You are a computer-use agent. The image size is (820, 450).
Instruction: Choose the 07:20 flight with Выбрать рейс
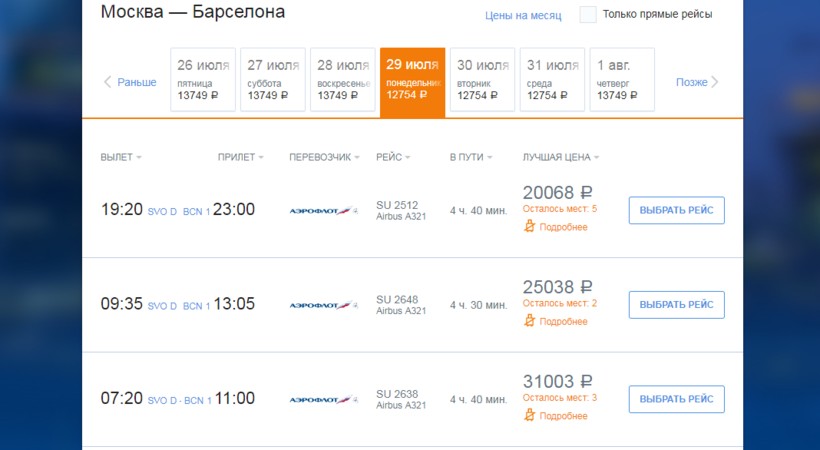tap(676, 399)
